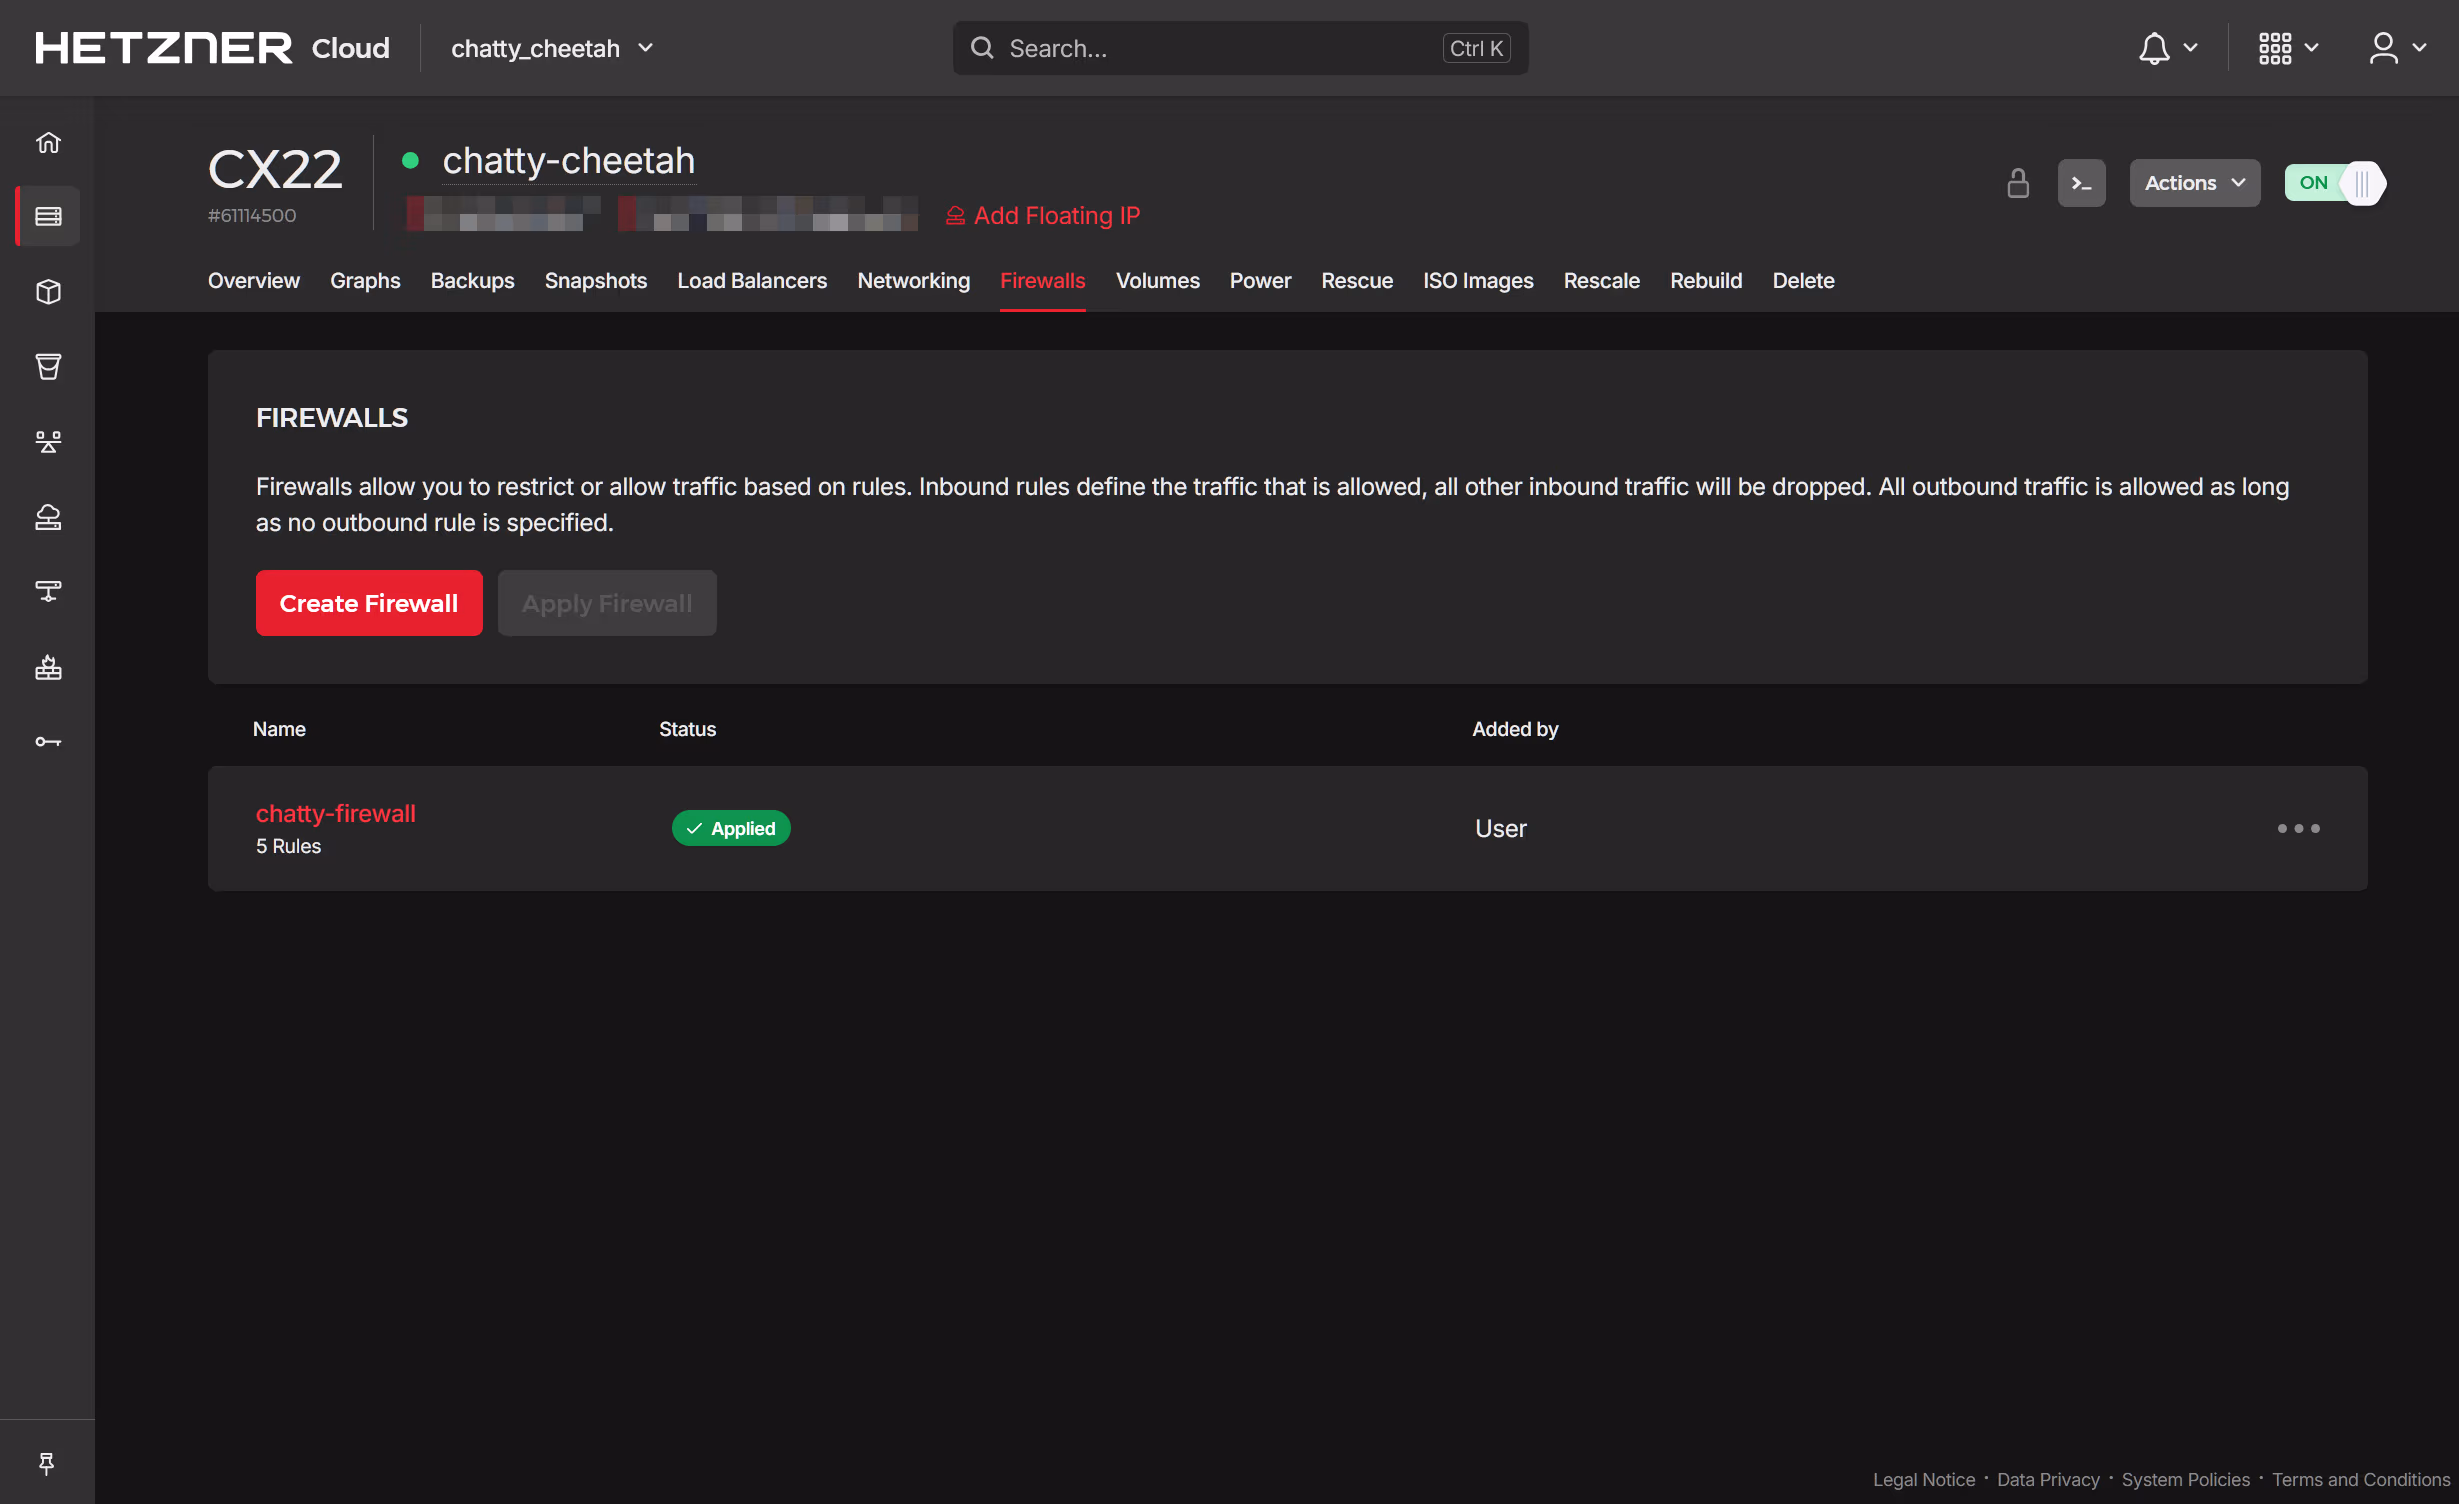The height and width of the screenshot is (1504, 2459).
Task: Expand the Actions dropdown
Action: (2194, 183)
